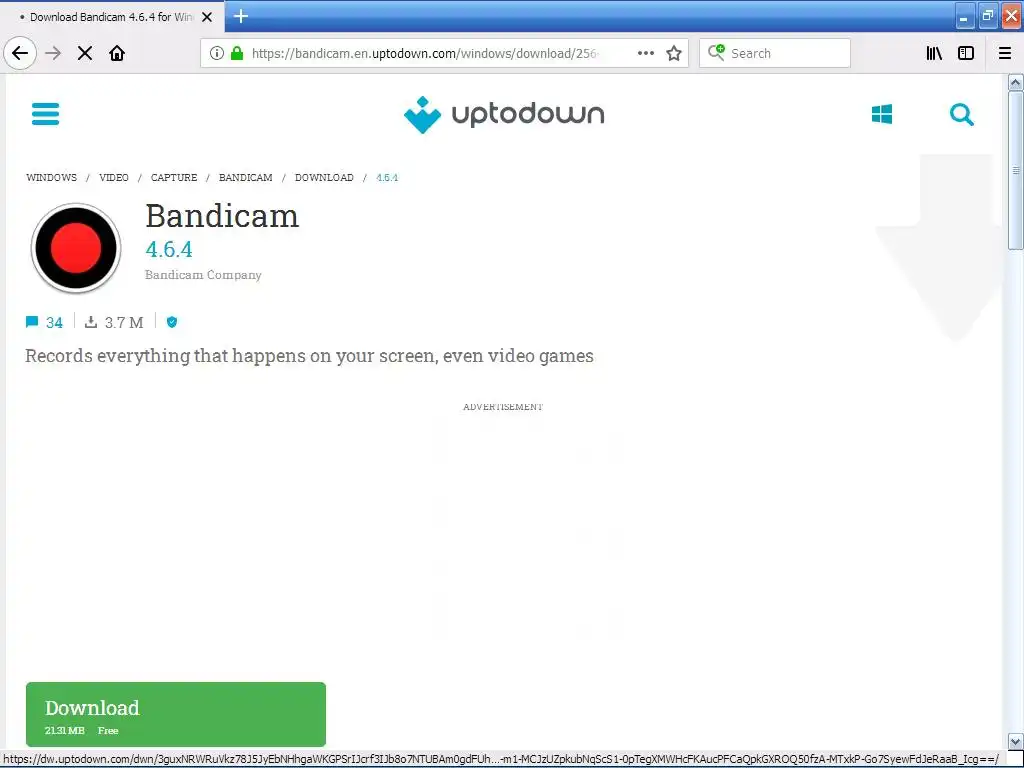Viewport: 1024px width, 768px height.
Task: Click the green Download button
Action: 176,714
